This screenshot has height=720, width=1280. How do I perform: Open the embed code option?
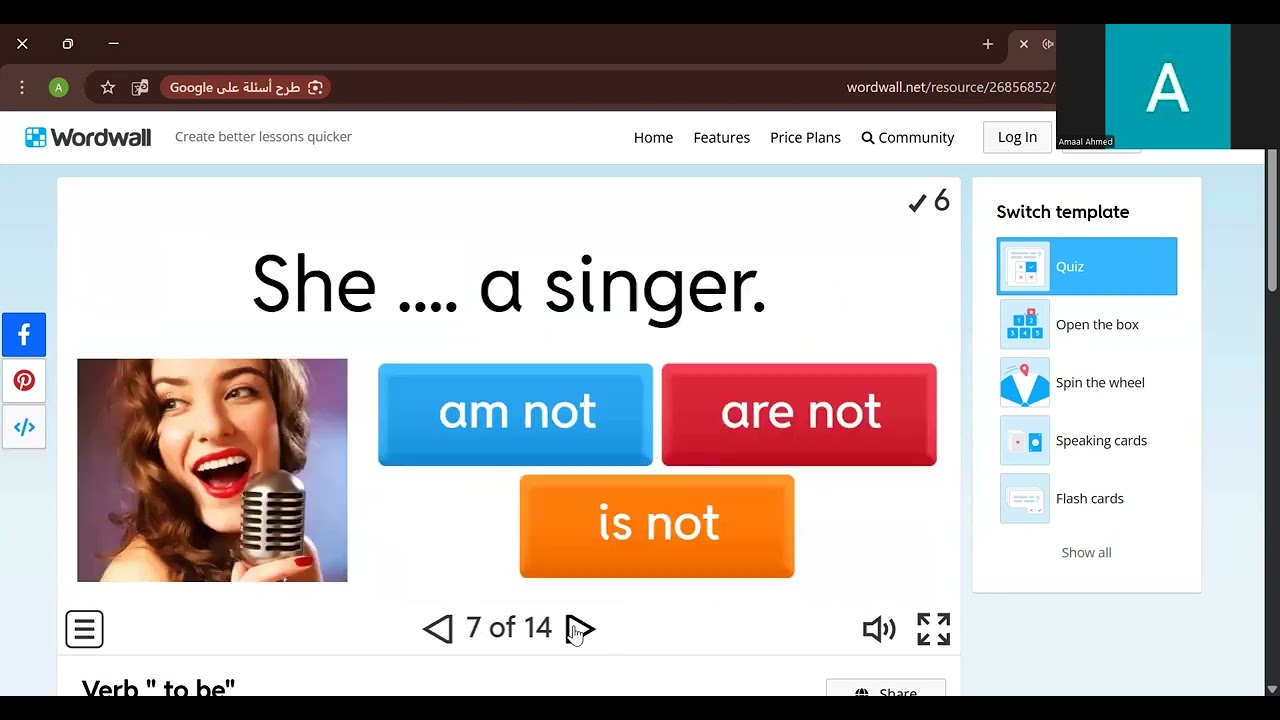pyautogui.click(x=24, y=427)
